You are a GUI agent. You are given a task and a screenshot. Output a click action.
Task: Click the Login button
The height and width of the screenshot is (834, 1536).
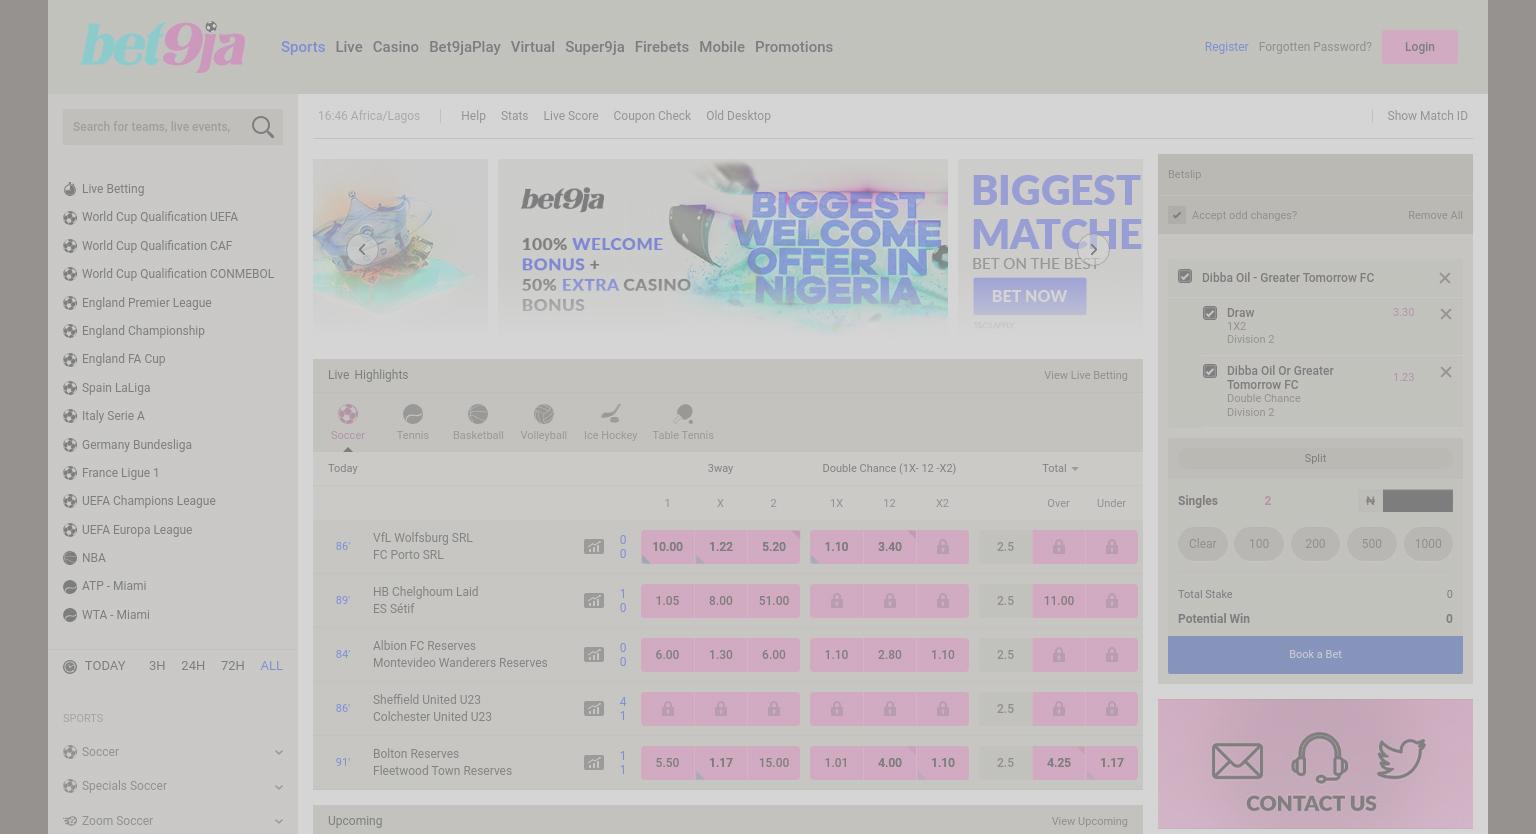click(1419, 47)
